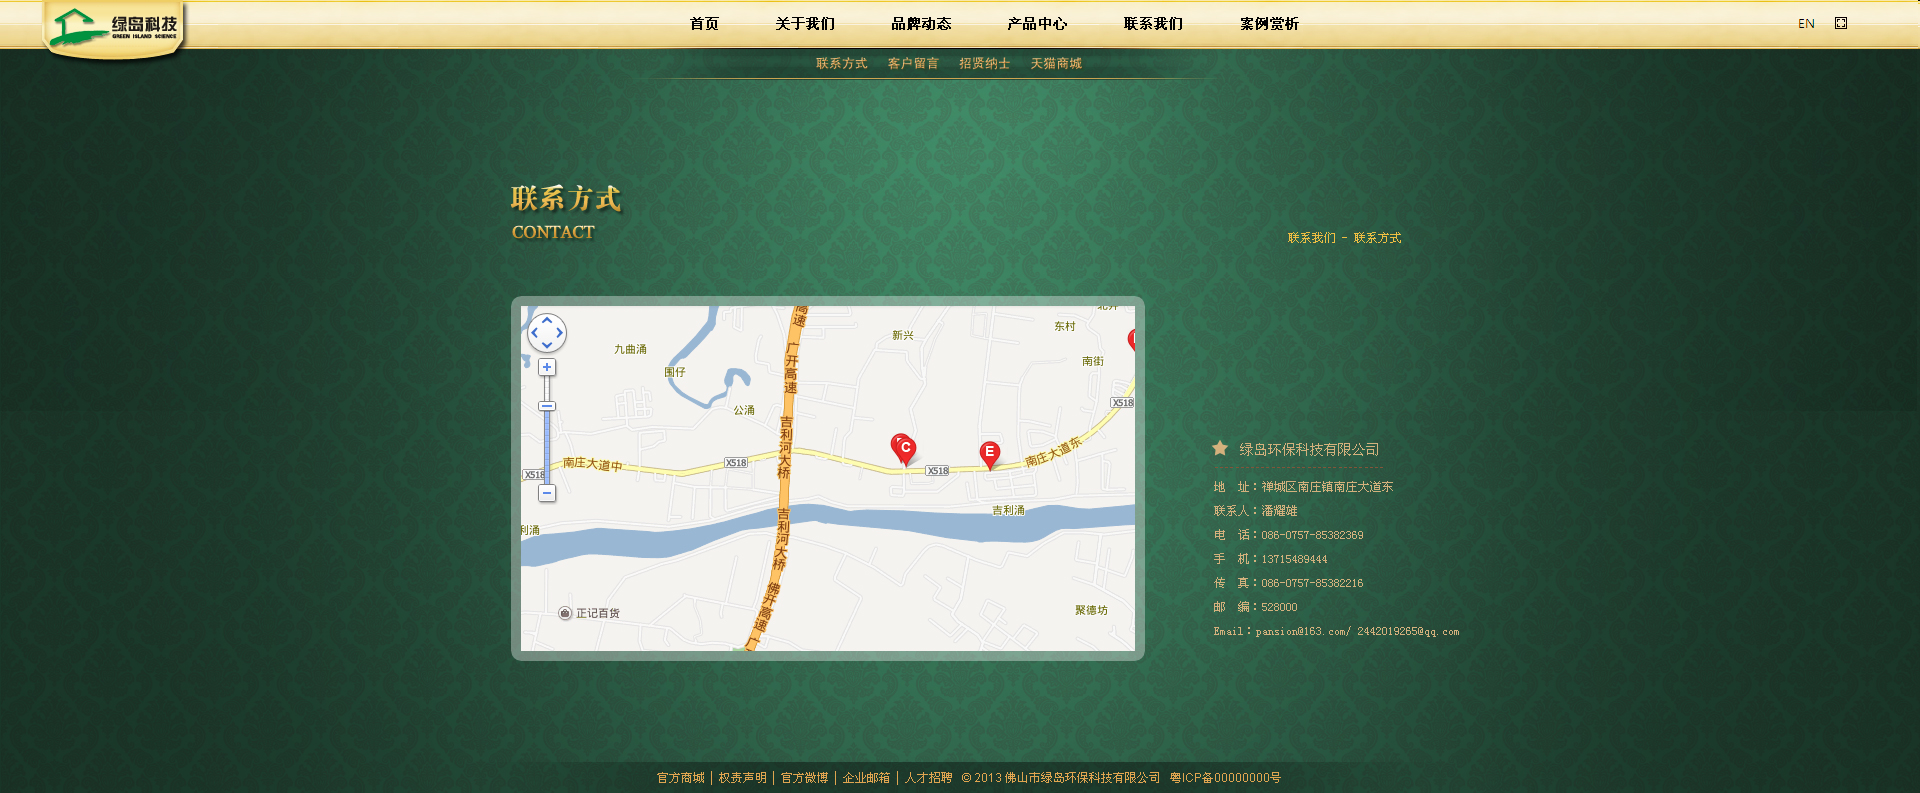1920x793 pixels.
Task: Click the red map marker labeled C
Action: (x=904, y=448)
